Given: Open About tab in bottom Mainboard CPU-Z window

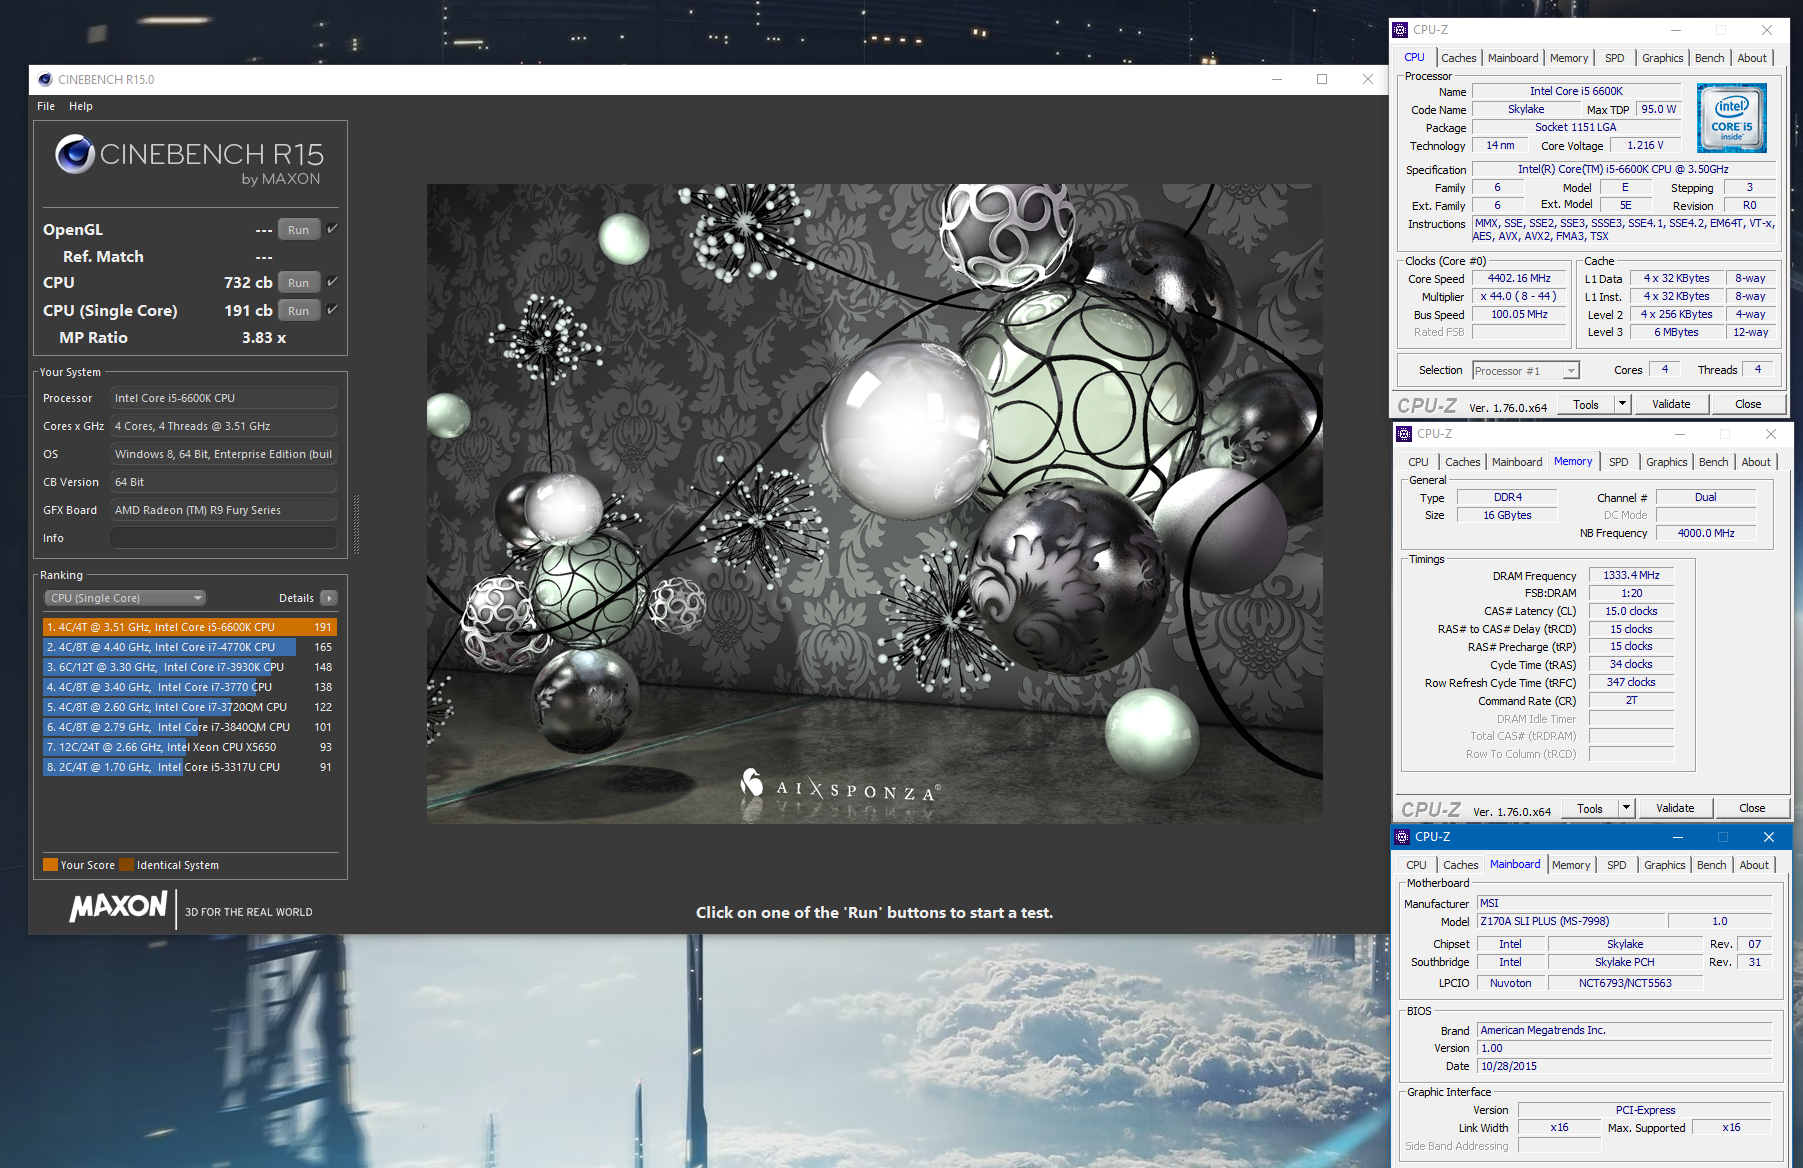Looking at the screenshot, I should pyautogui.click(x=1754, y=865).
